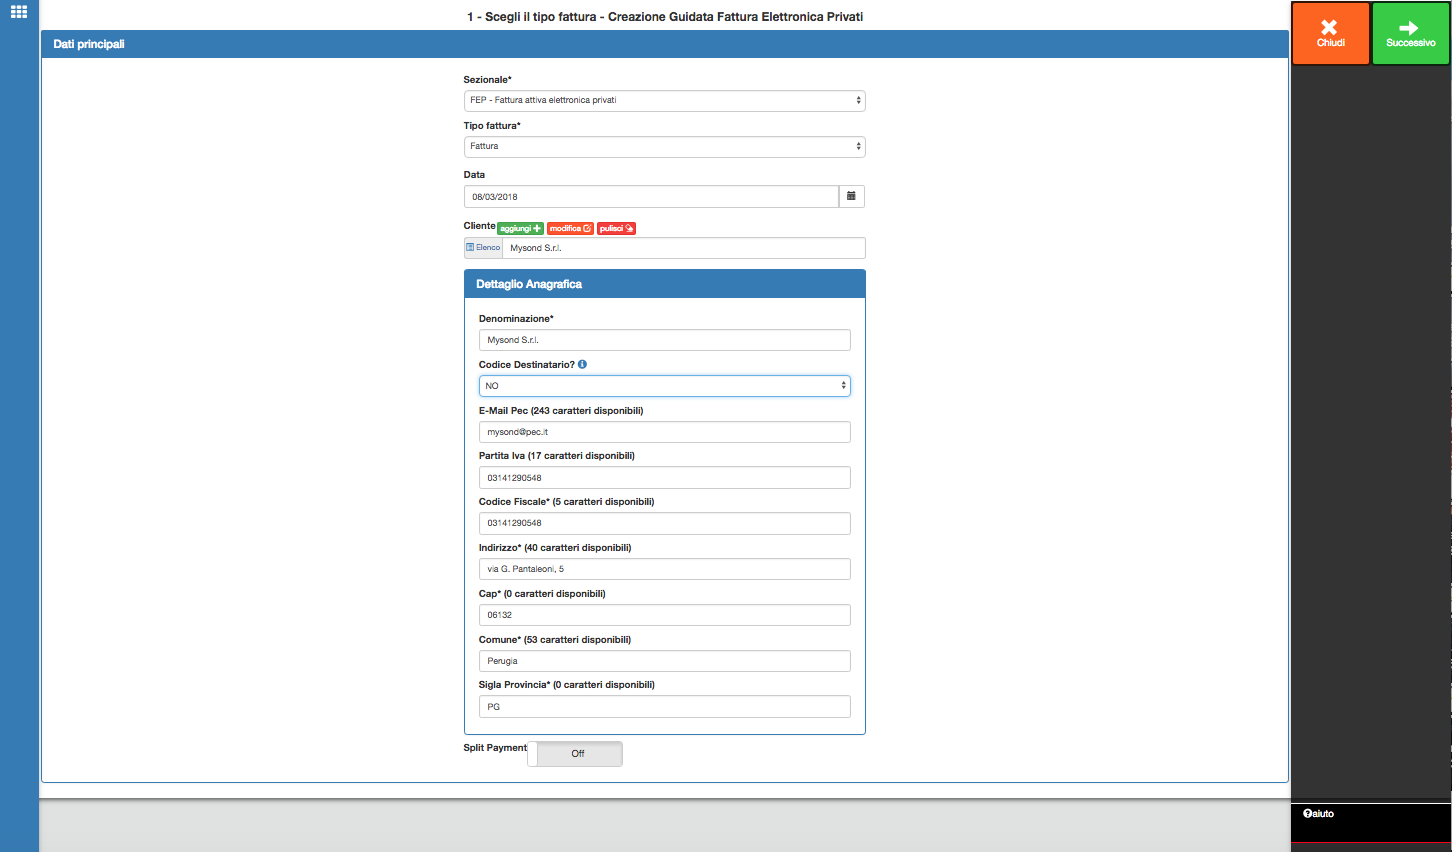Click the Sigla Provincia input field
The width and height of the screenshot is (1452, 852).
coord(664,707)
